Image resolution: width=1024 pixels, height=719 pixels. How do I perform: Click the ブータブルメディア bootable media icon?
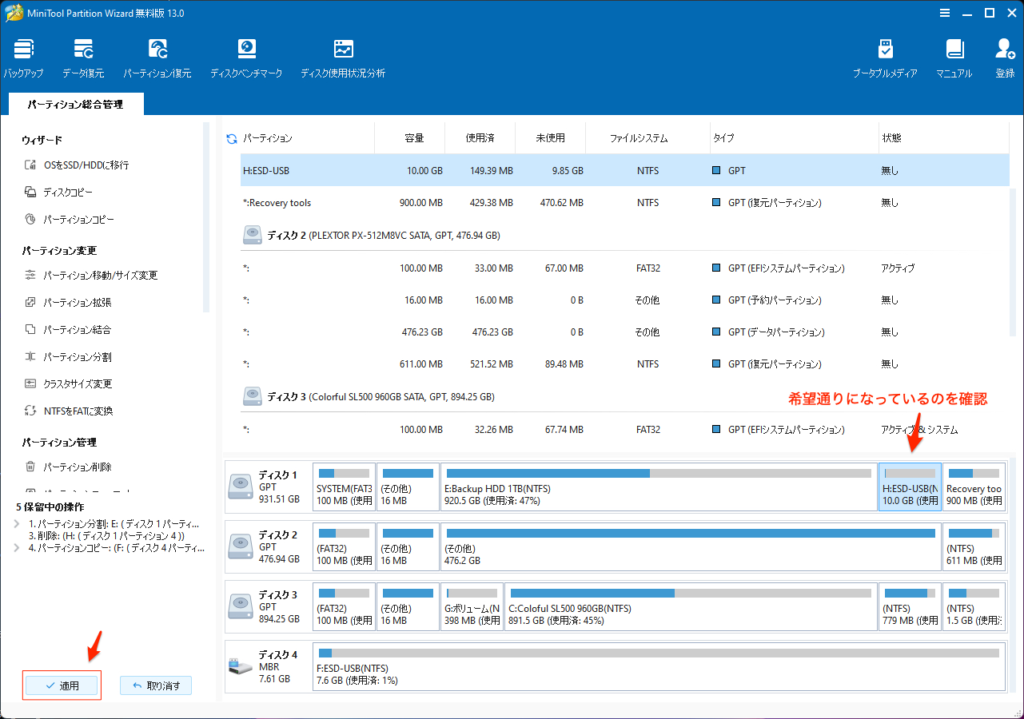(x=885, y=58)
